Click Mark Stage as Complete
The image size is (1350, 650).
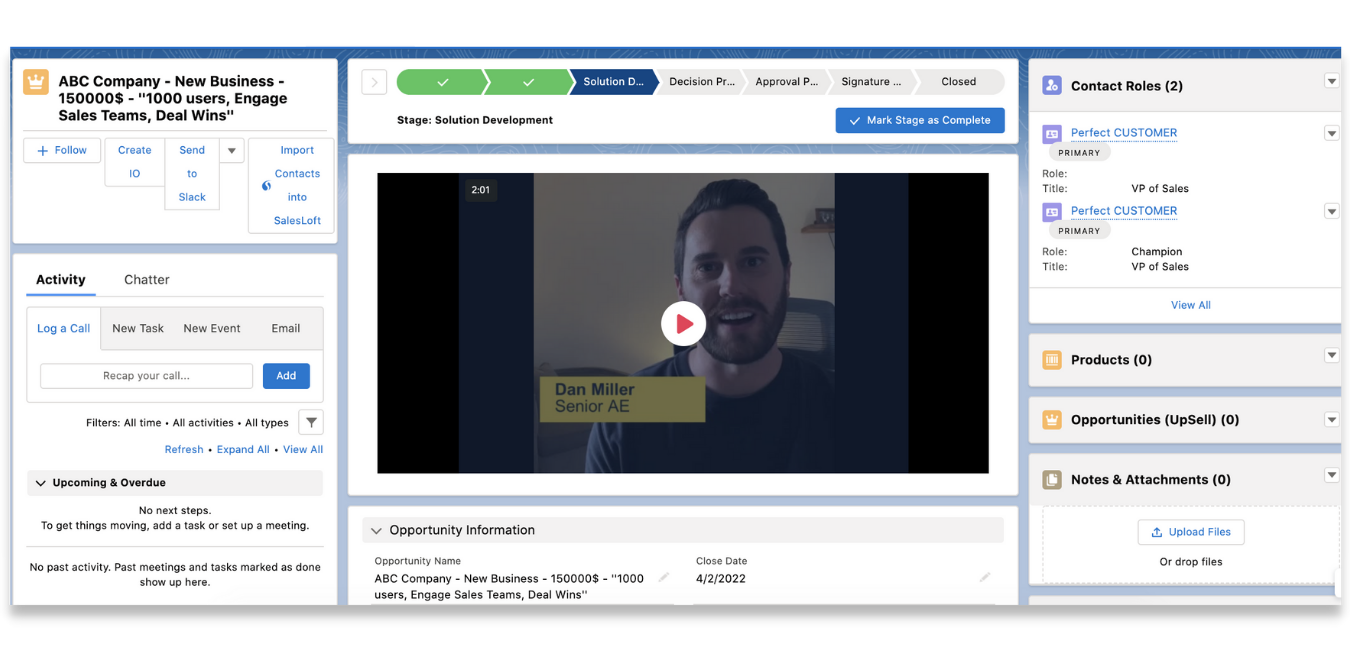click(919, 120)
